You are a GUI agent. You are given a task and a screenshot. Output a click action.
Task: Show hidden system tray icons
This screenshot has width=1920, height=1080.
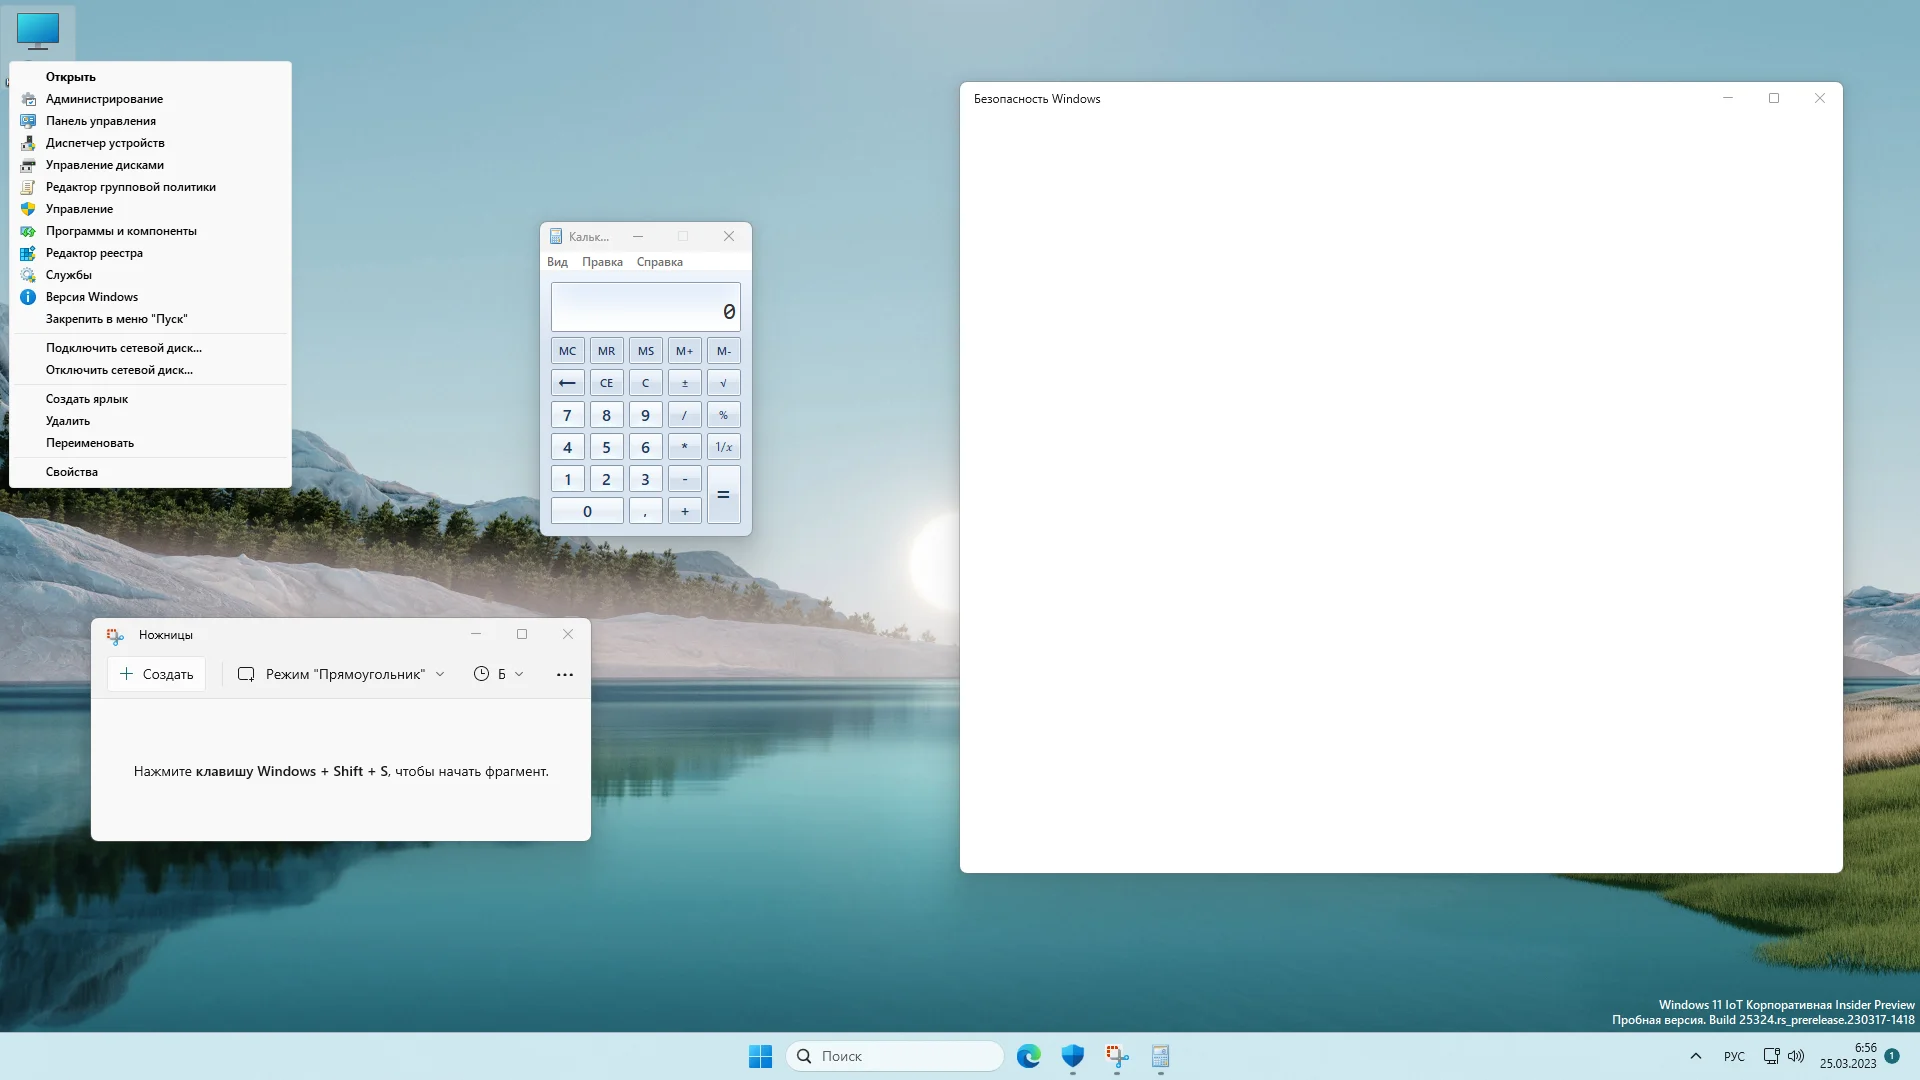(x=1695, y=1056)
